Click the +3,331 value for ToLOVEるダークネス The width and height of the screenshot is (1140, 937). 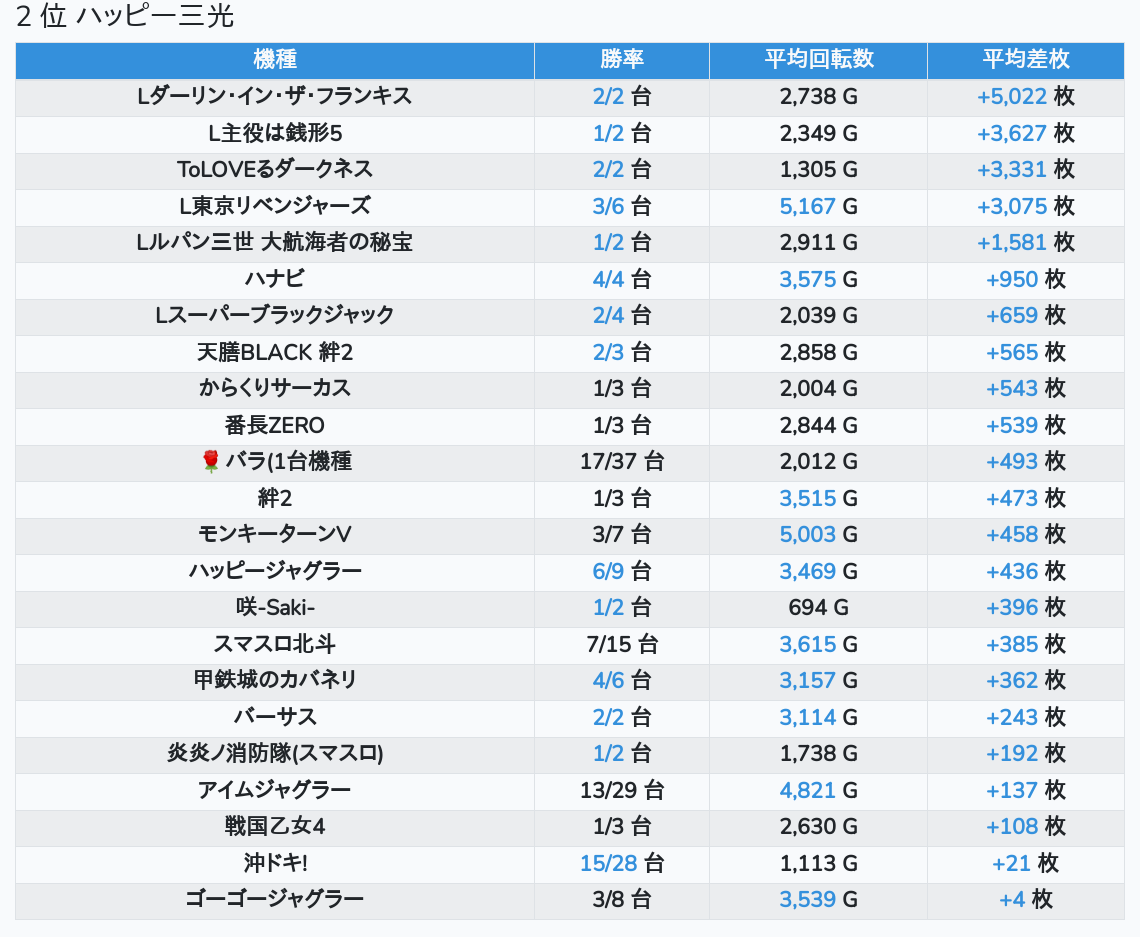1011,170
